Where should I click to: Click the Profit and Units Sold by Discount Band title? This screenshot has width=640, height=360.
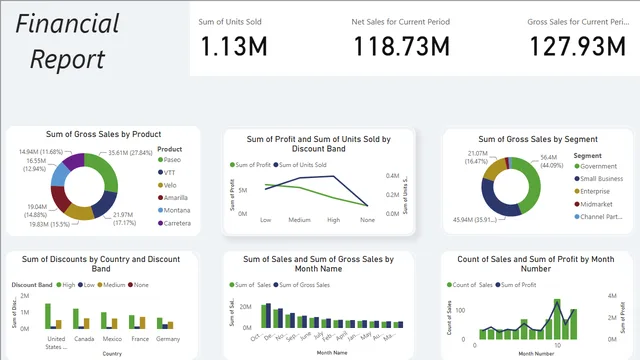(x=318, y=144)
